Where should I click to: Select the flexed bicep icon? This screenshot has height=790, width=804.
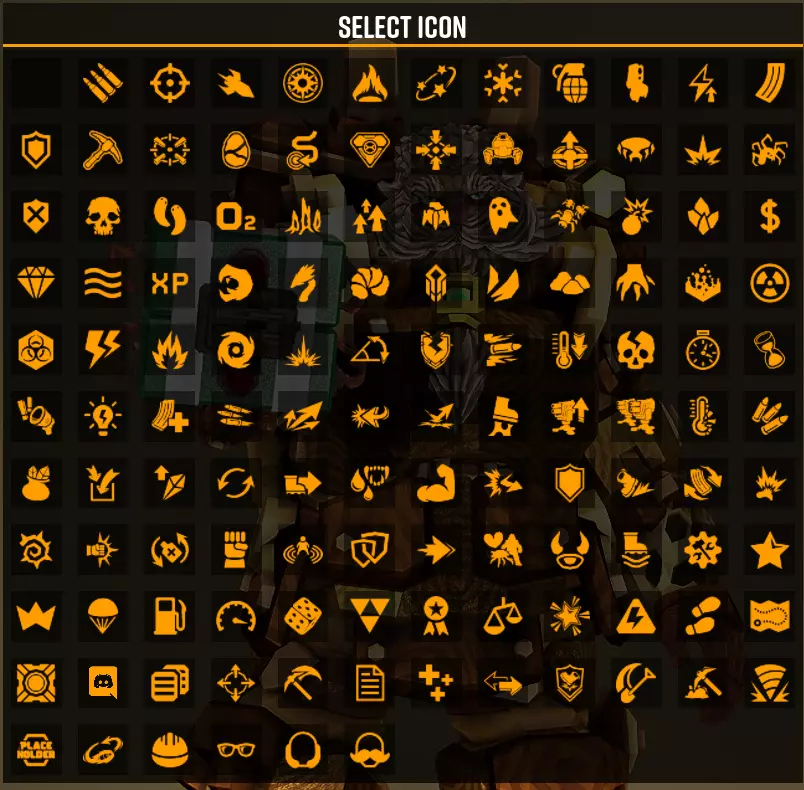tap(436, 483)
